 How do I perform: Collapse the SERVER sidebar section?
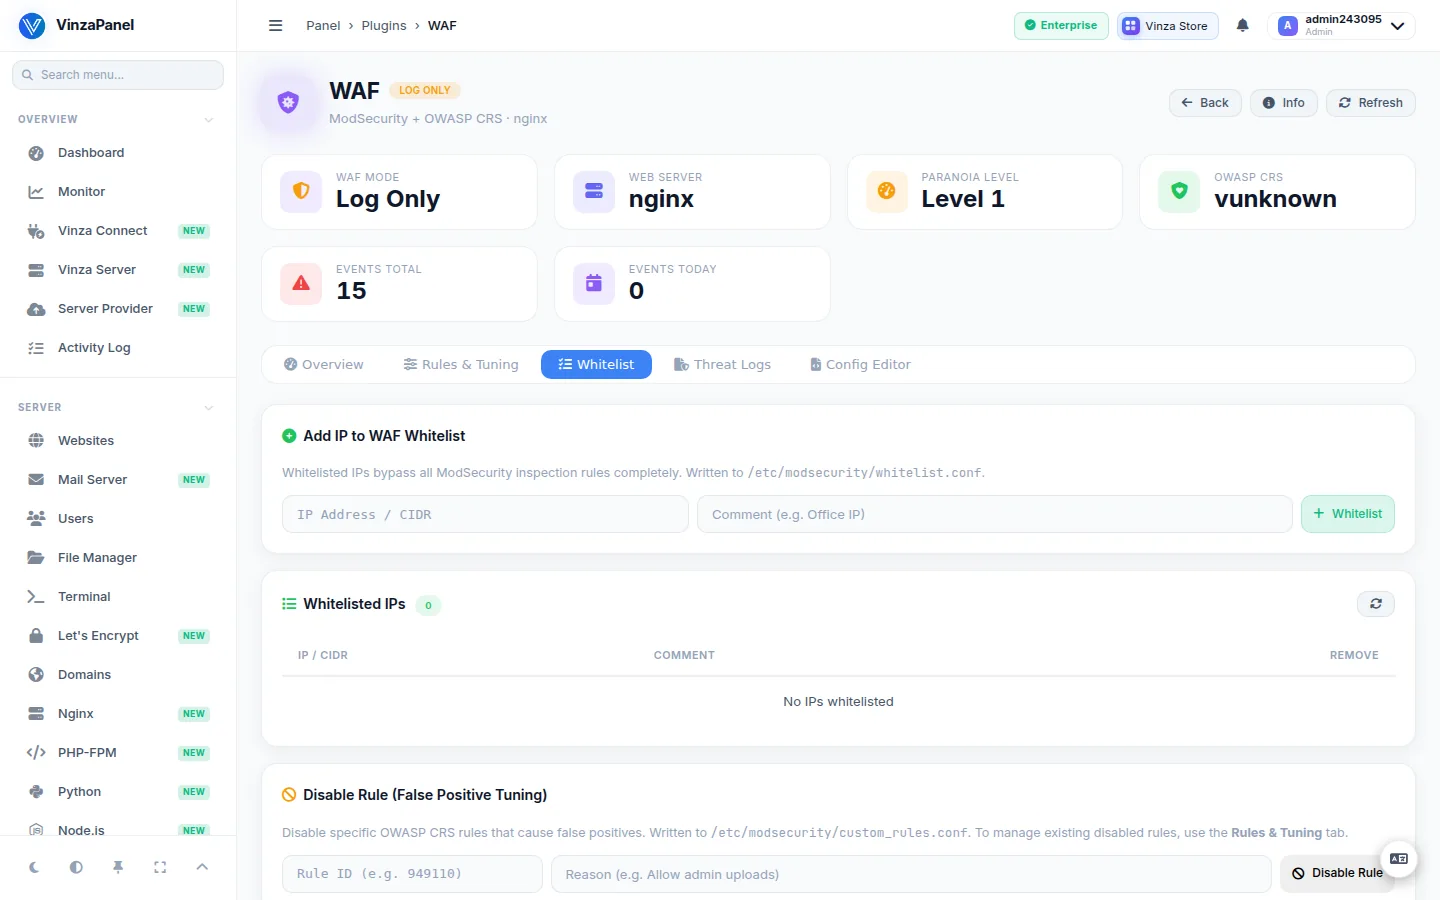pos(209,408)
